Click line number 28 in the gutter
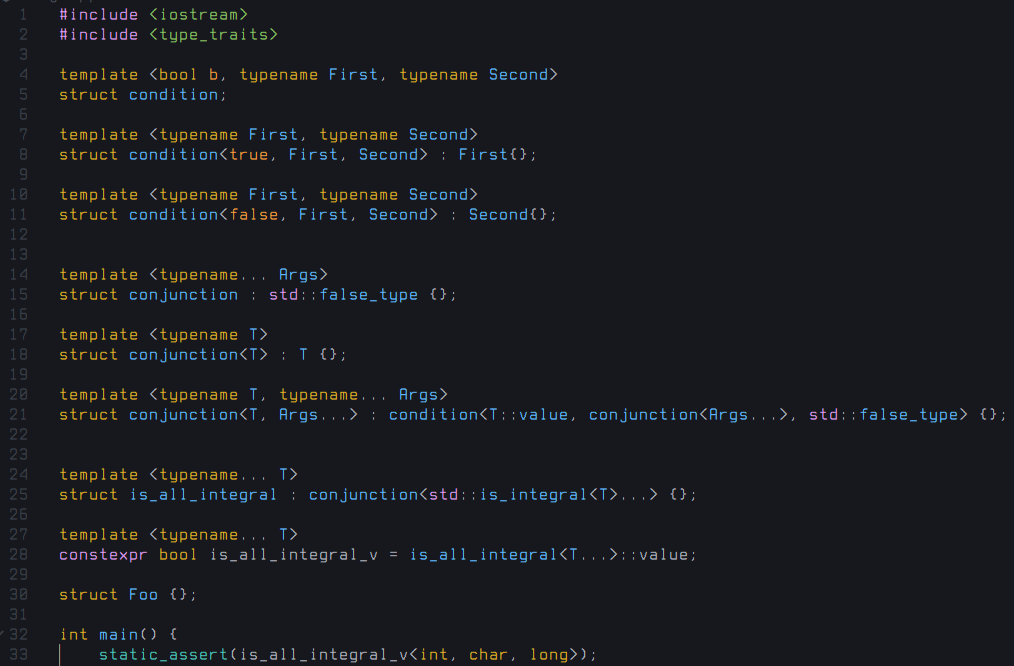The height and width of the screenshot is (666, 1014). pyautogui.click(x=22, y=554)
